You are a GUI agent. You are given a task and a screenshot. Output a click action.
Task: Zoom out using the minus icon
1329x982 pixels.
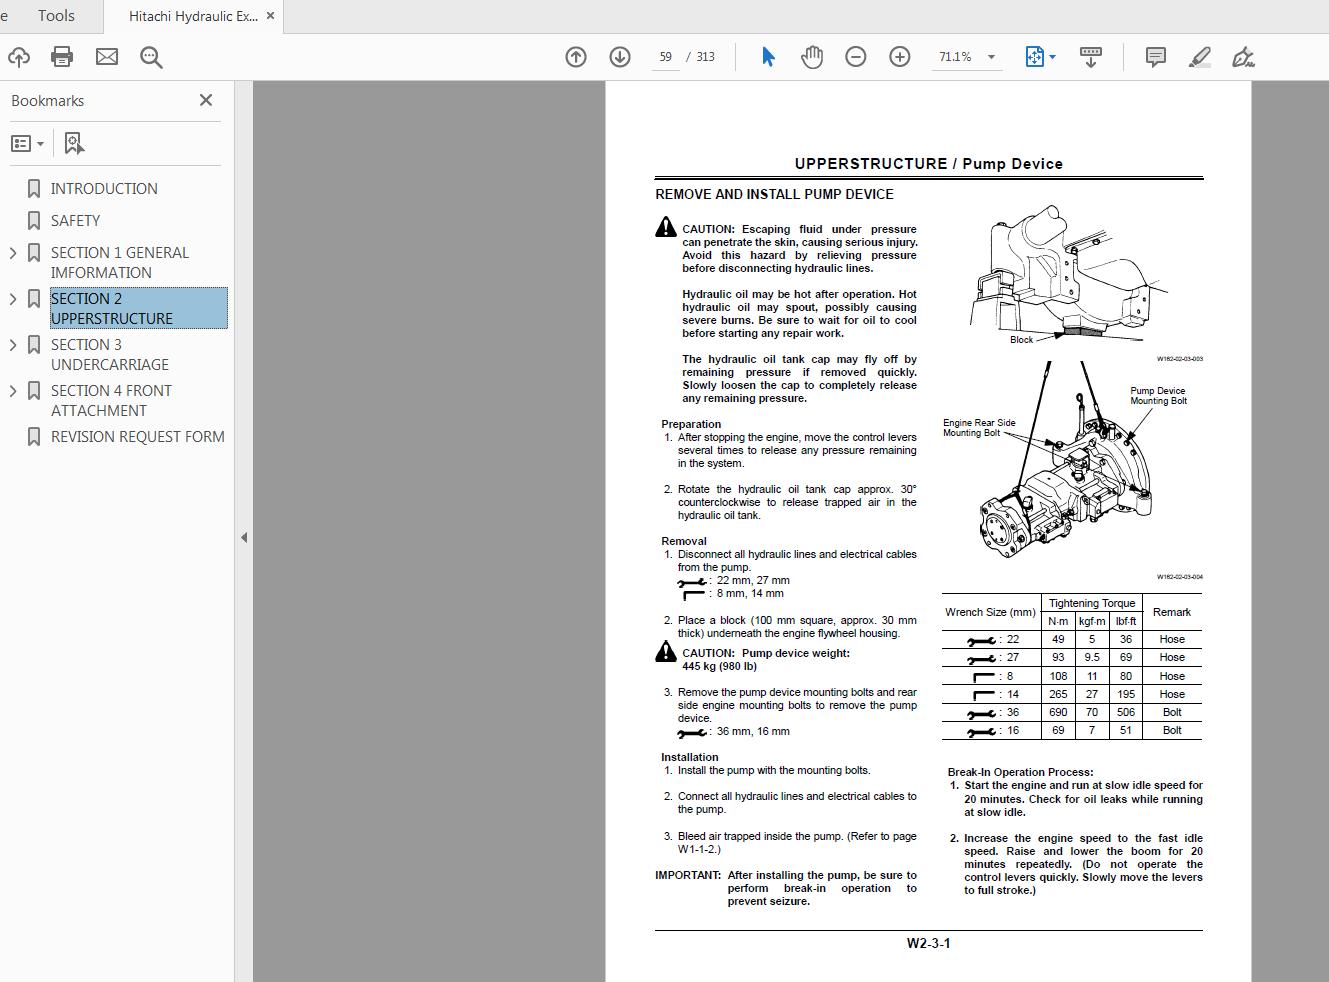855,57
